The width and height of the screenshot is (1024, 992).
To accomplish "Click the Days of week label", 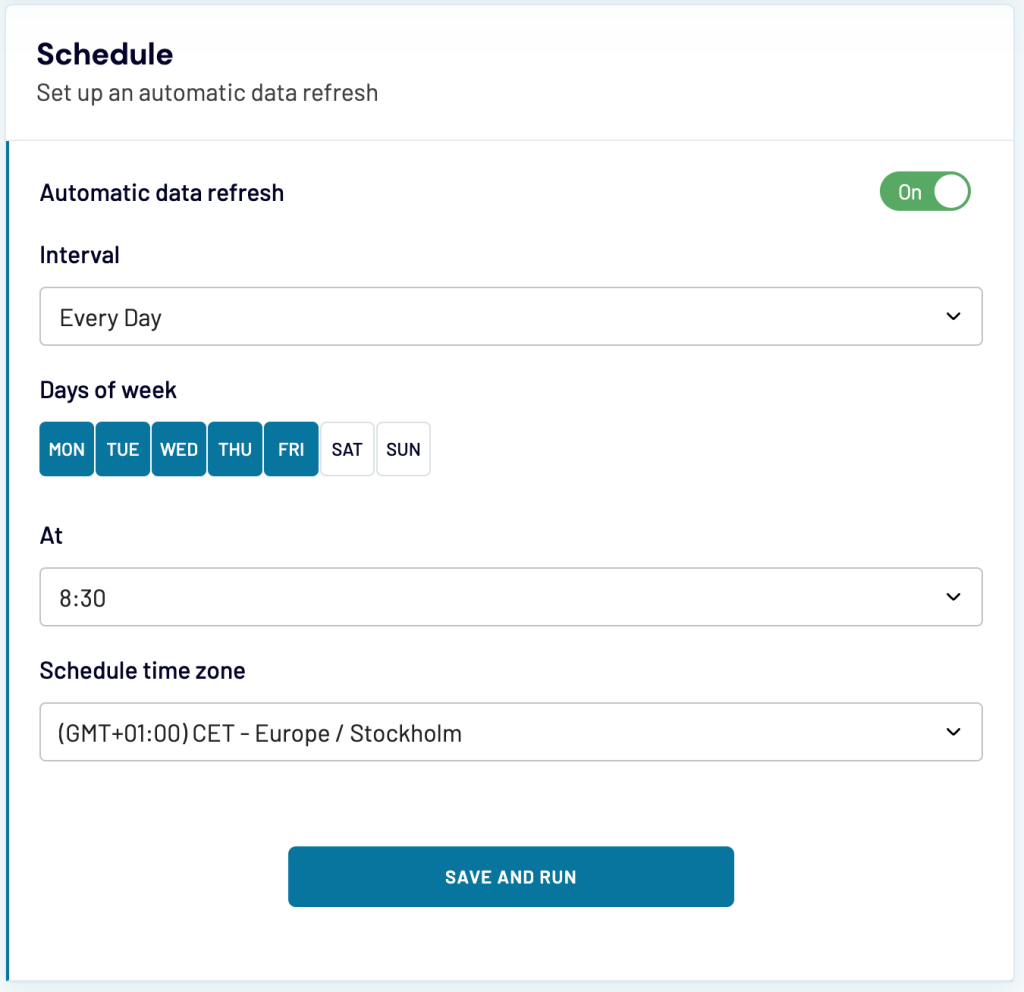I will click(107, 390).
